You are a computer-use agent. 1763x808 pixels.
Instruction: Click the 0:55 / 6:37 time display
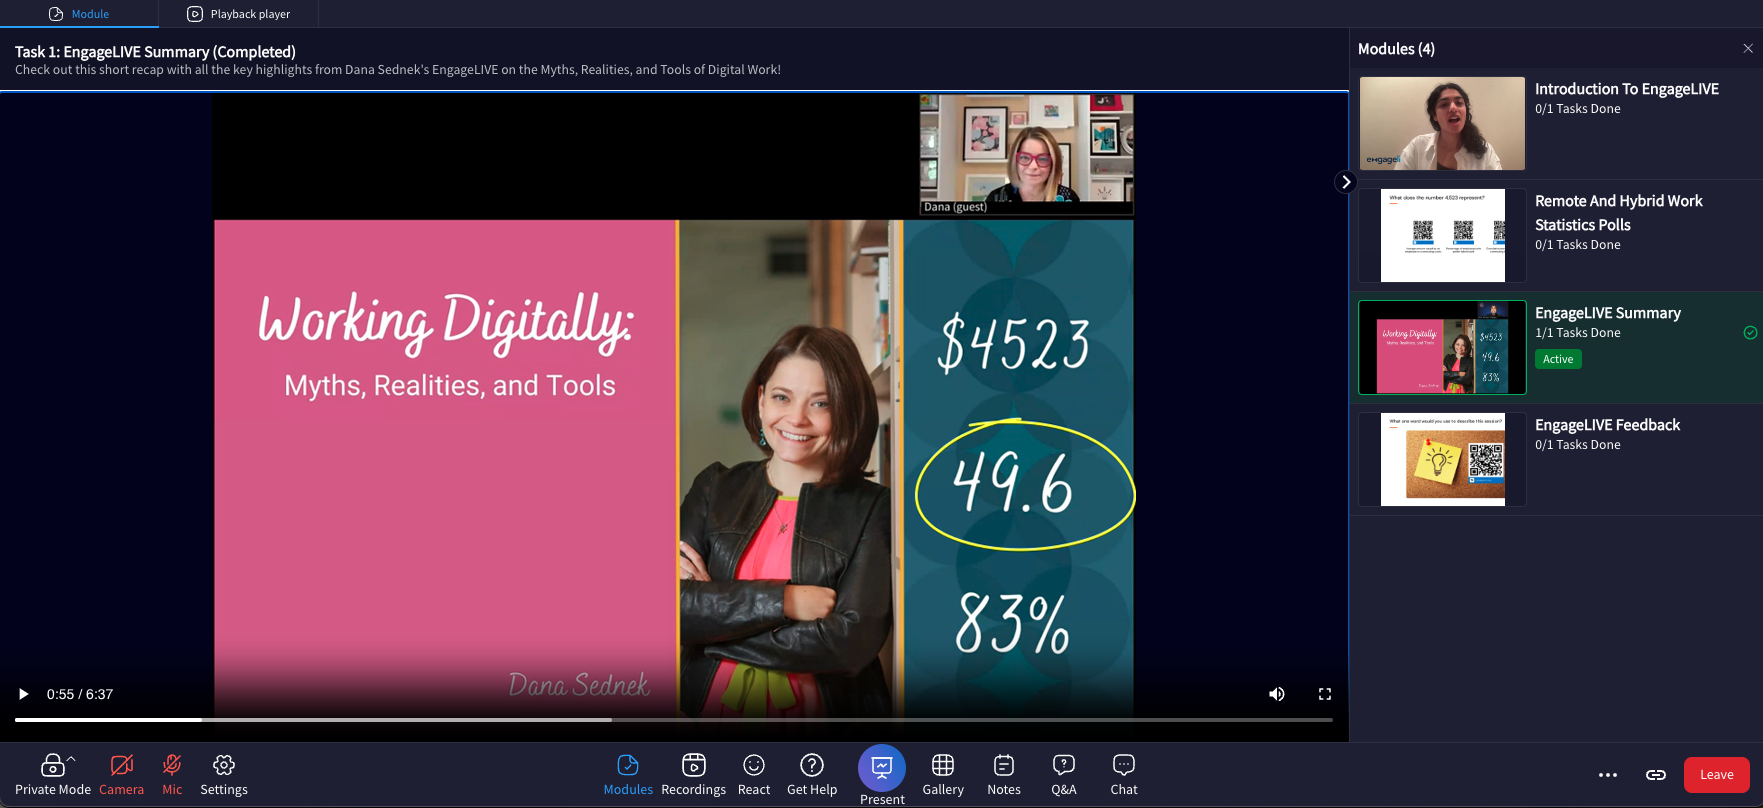[x=80, y=694]
